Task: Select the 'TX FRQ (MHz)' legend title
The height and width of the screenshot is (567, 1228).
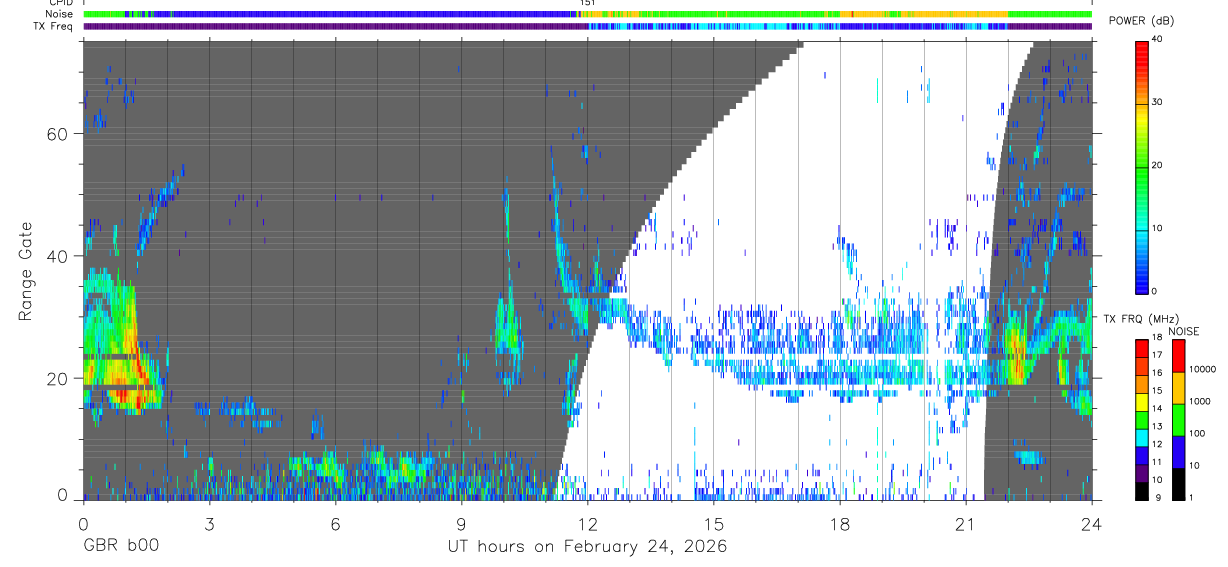Action: [1141, 319]
